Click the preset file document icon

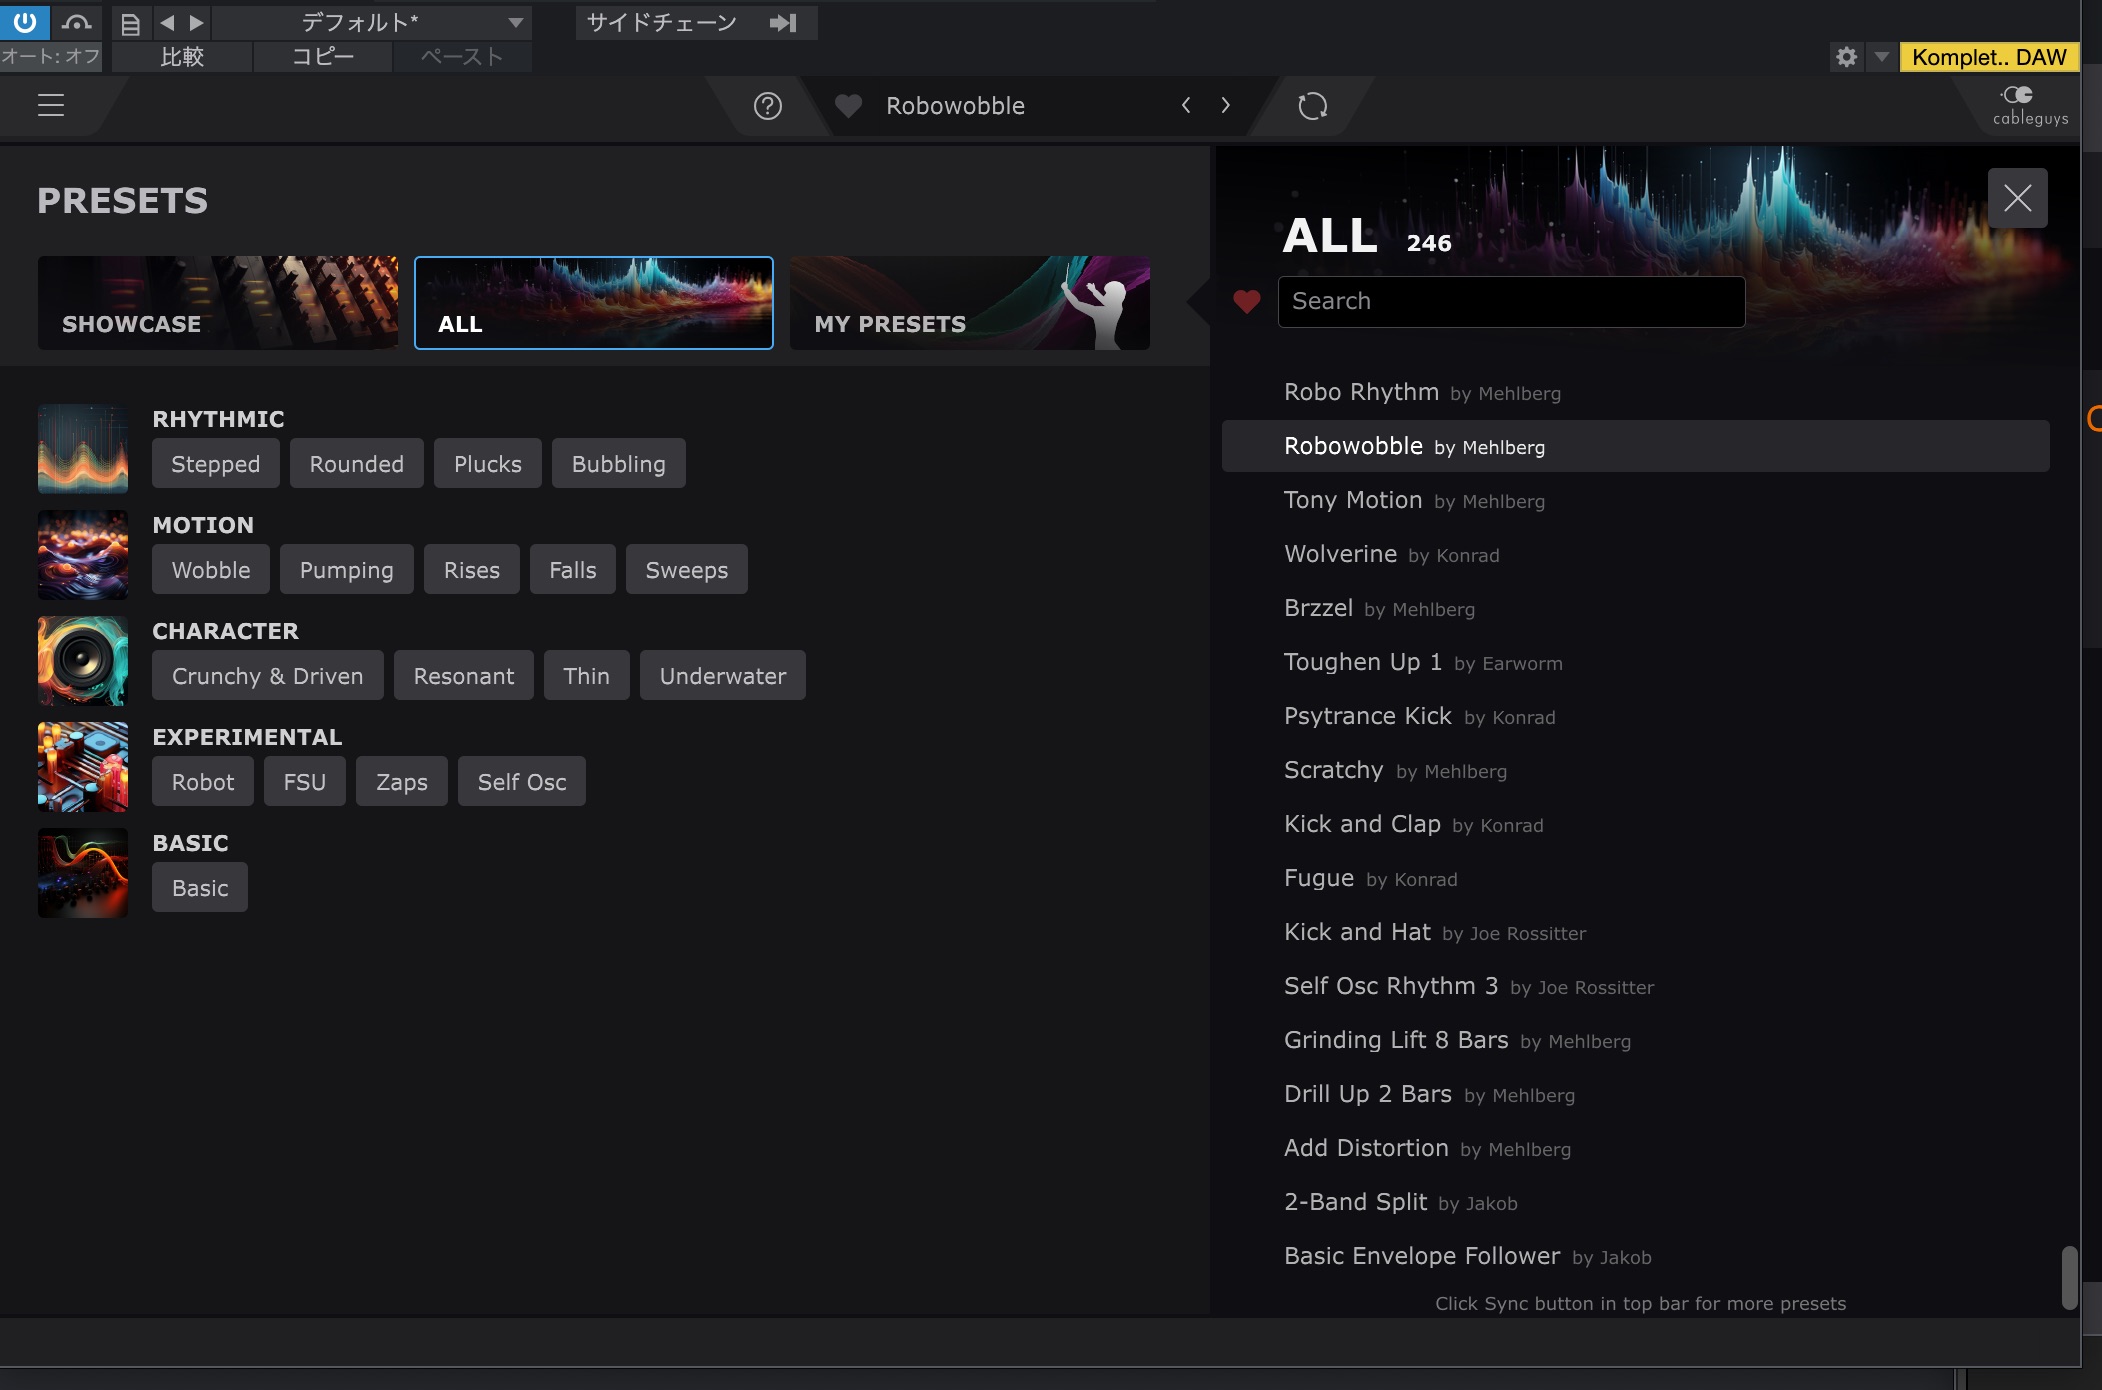pyautogui.click(x=130, y=23)
